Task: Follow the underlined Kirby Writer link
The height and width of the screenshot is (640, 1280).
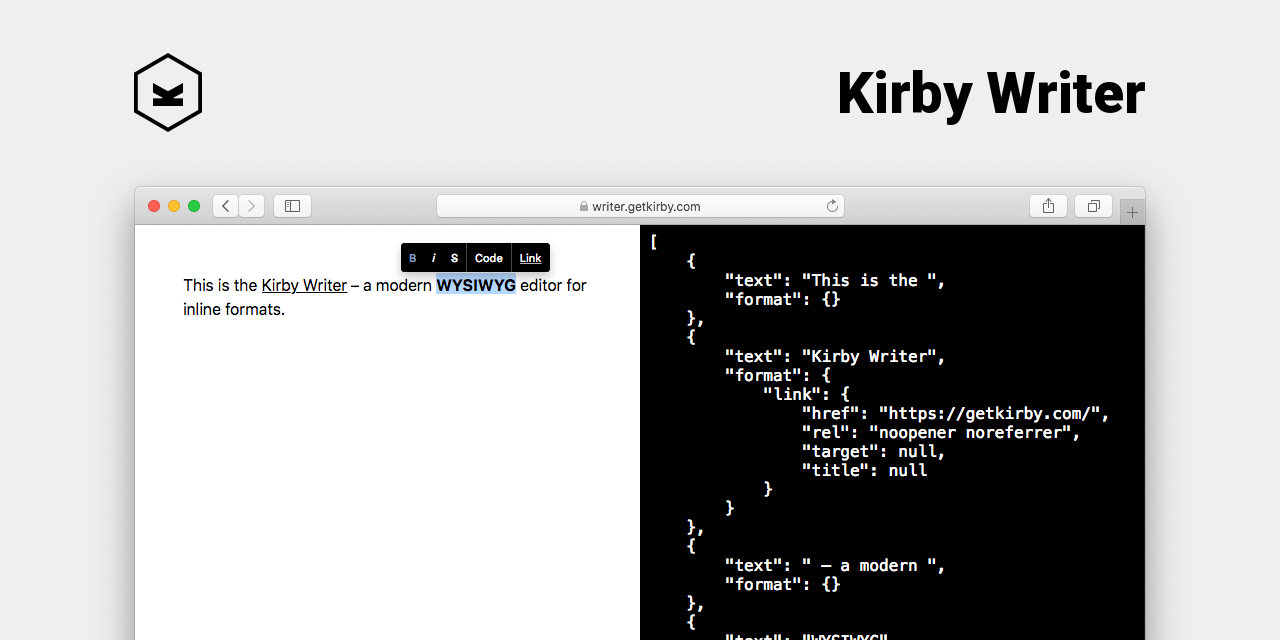Action: tap(303, 285)
